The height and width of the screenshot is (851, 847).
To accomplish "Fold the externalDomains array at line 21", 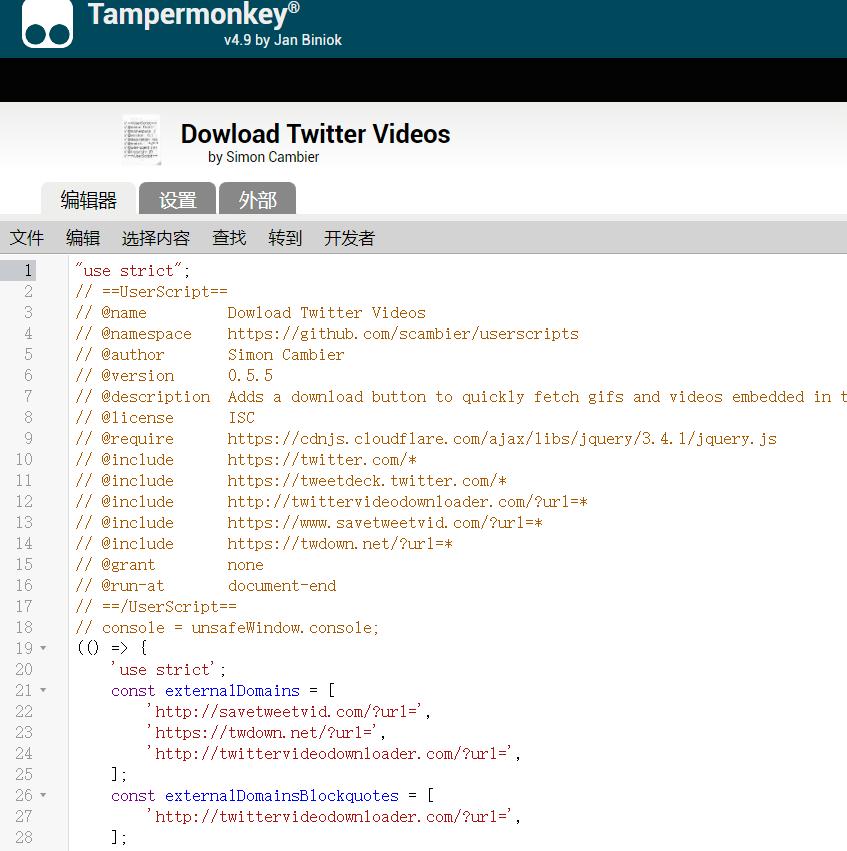I will 43,691.
